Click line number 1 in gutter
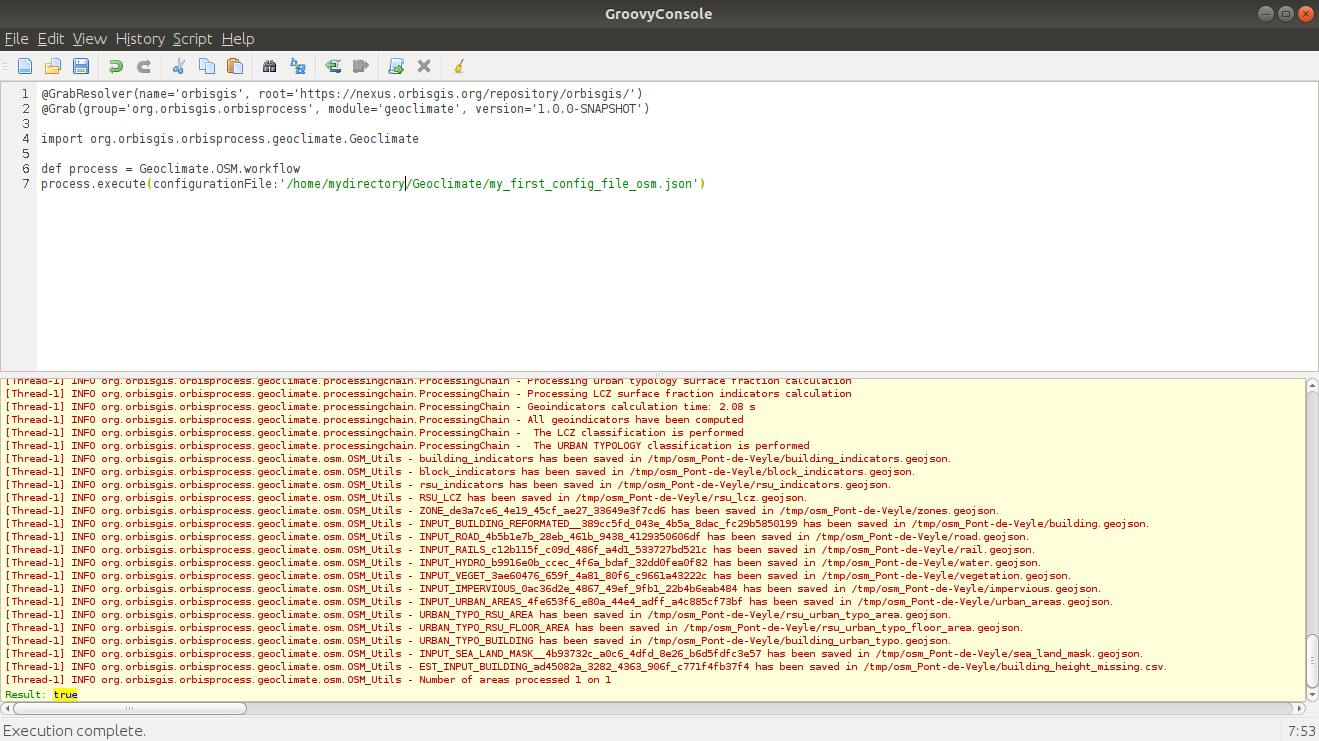1319x741 pixels. pos(25,93)
